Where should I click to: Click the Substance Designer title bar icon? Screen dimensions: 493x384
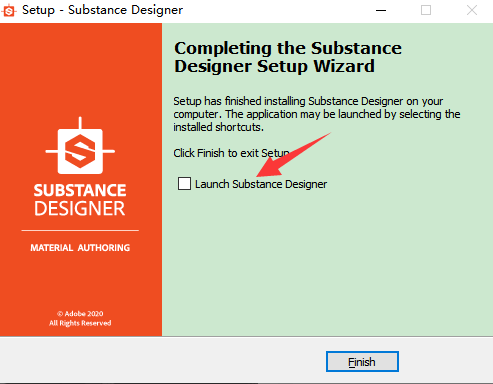(x=9, y=11)
